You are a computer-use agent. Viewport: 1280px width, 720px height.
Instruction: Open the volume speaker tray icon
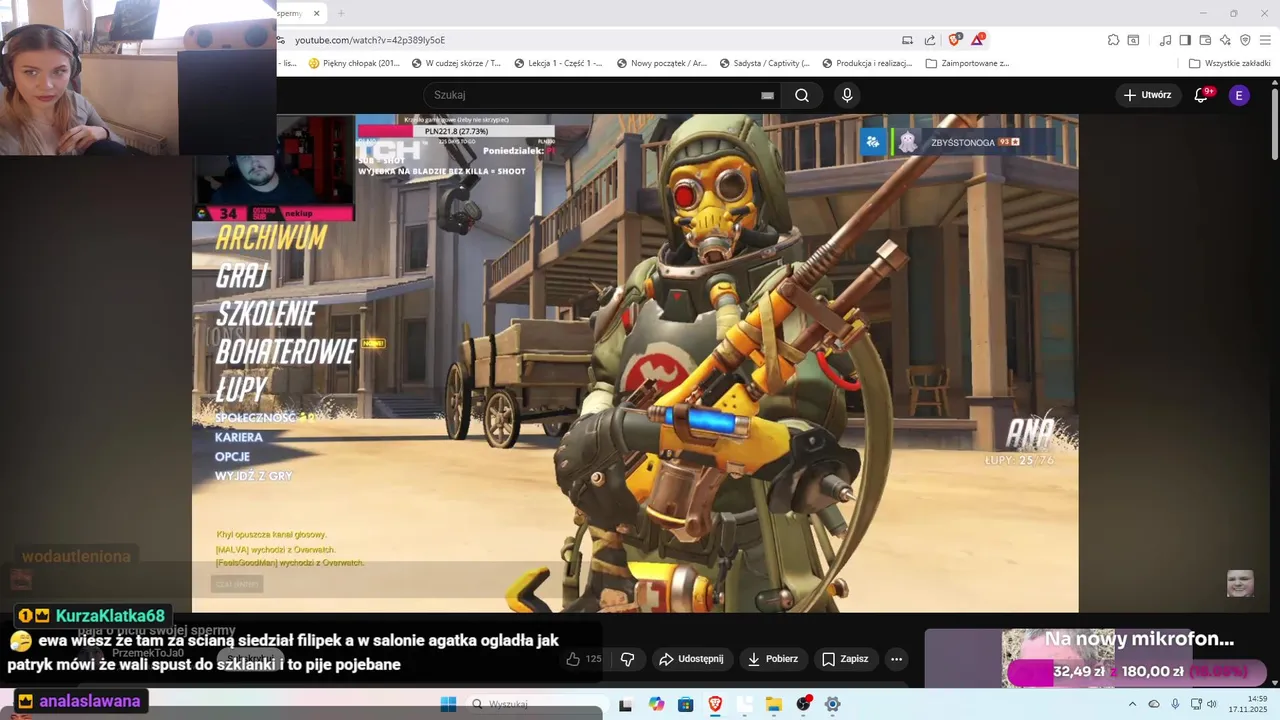[1212, 704]
